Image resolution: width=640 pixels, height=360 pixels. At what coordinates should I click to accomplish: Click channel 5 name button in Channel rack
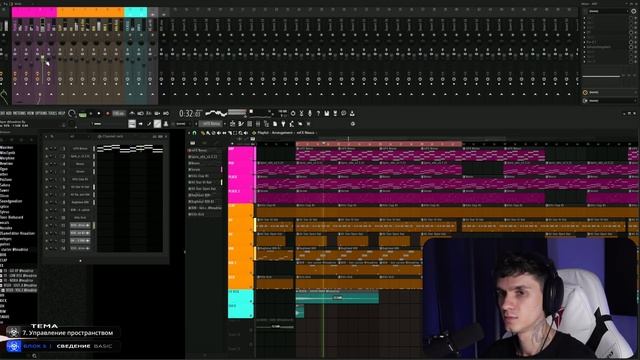point(80,179)
